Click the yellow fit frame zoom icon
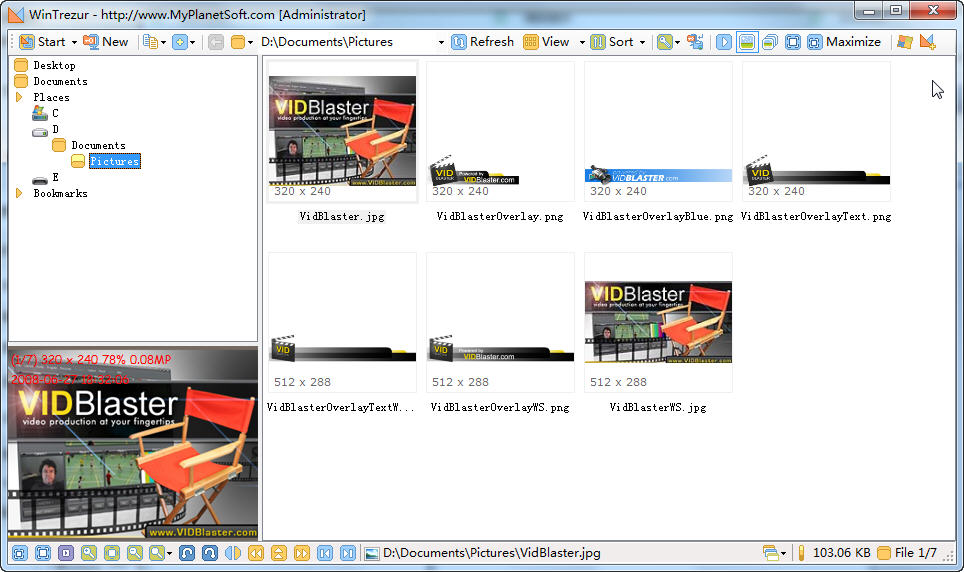Image resolution: width=964 pixels, height=572 pixels. click(112, 553)
